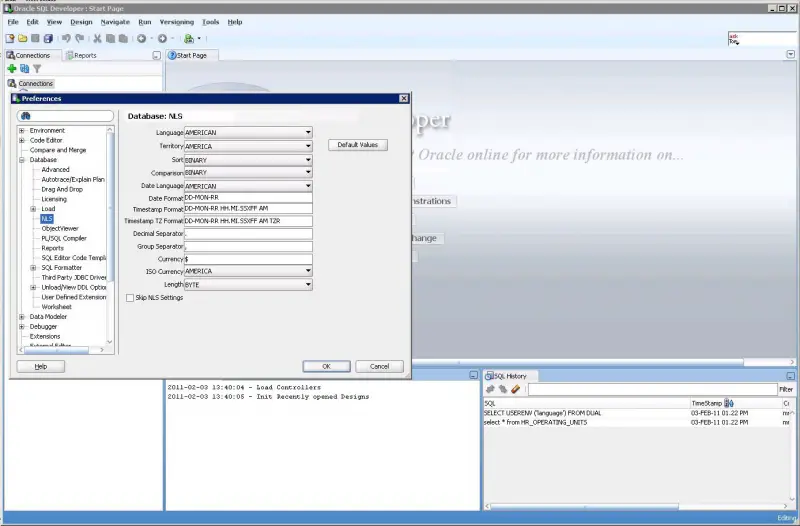This screenshot has width=800, height=526.
Task: Expand the Data Modeler tree node
Action: [x=22, y=317]
